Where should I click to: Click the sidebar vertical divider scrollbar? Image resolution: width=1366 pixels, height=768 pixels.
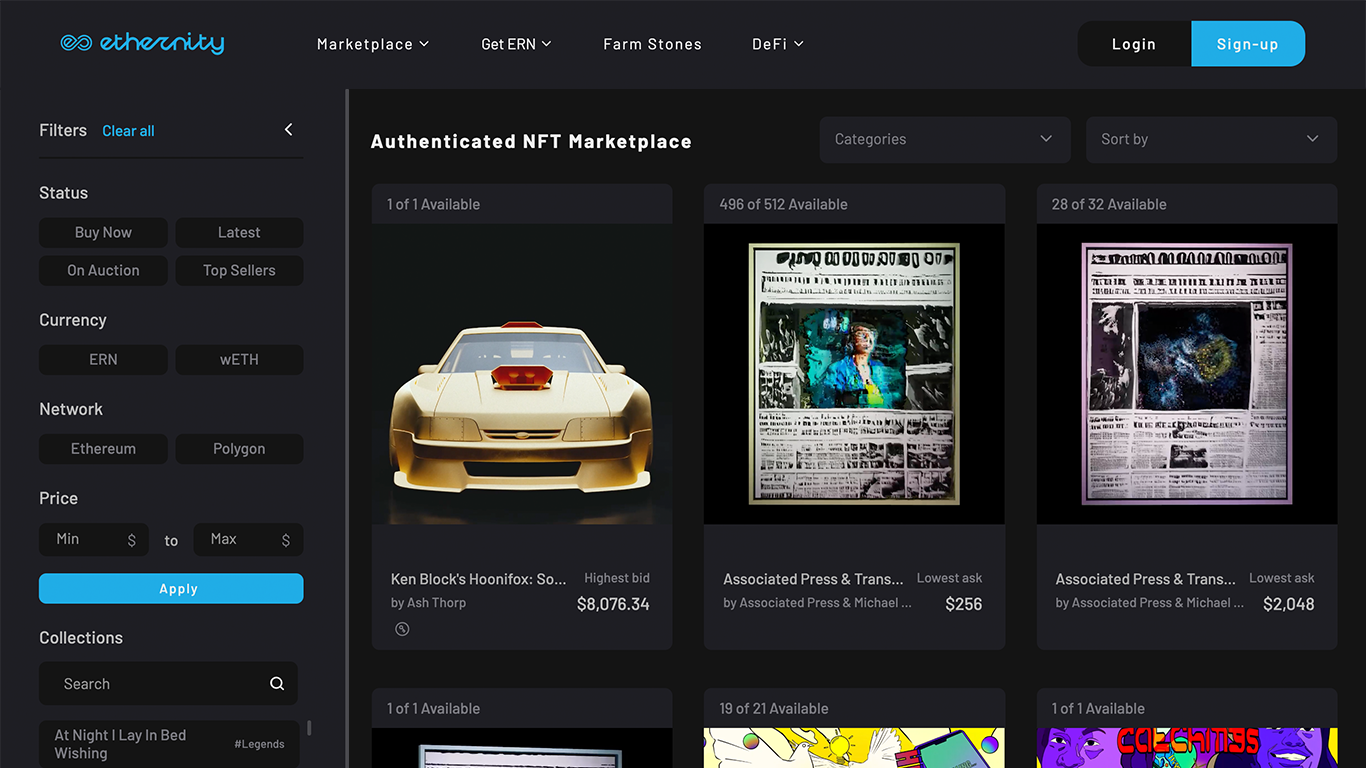pyautogui.click(x=347, y=428)
